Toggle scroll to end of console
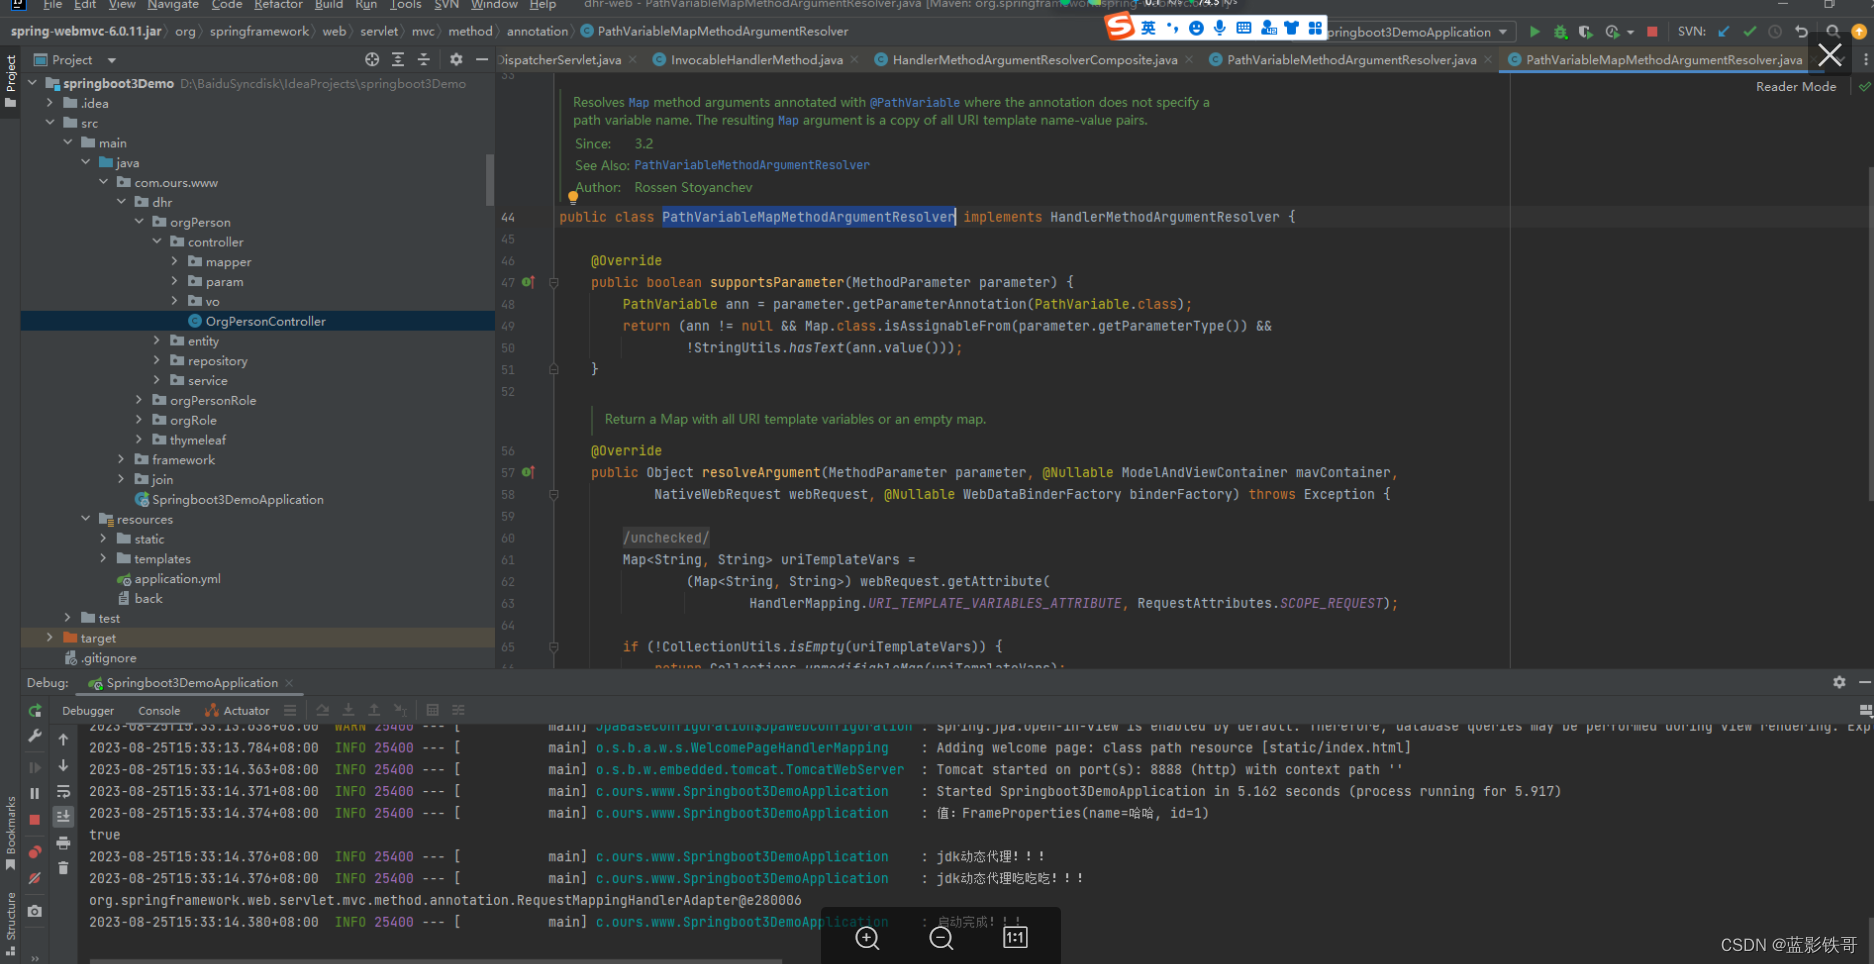The height and width of the screenshot is (964, 1874). [x=63, y=817]
